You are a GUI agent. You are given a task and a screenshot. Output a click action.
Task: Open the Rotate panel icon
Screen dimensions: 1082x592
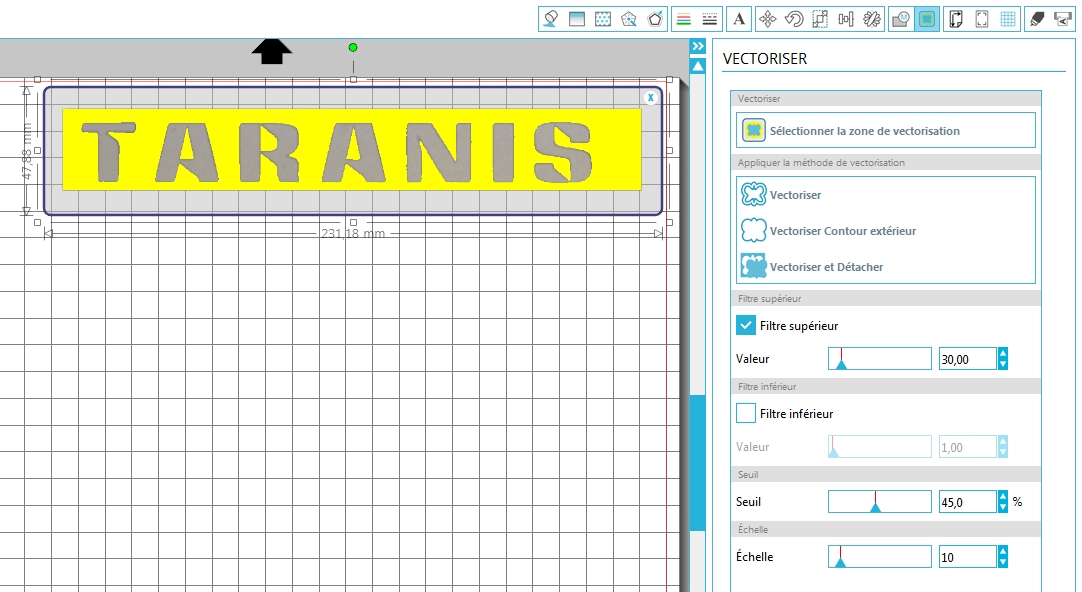794,19
